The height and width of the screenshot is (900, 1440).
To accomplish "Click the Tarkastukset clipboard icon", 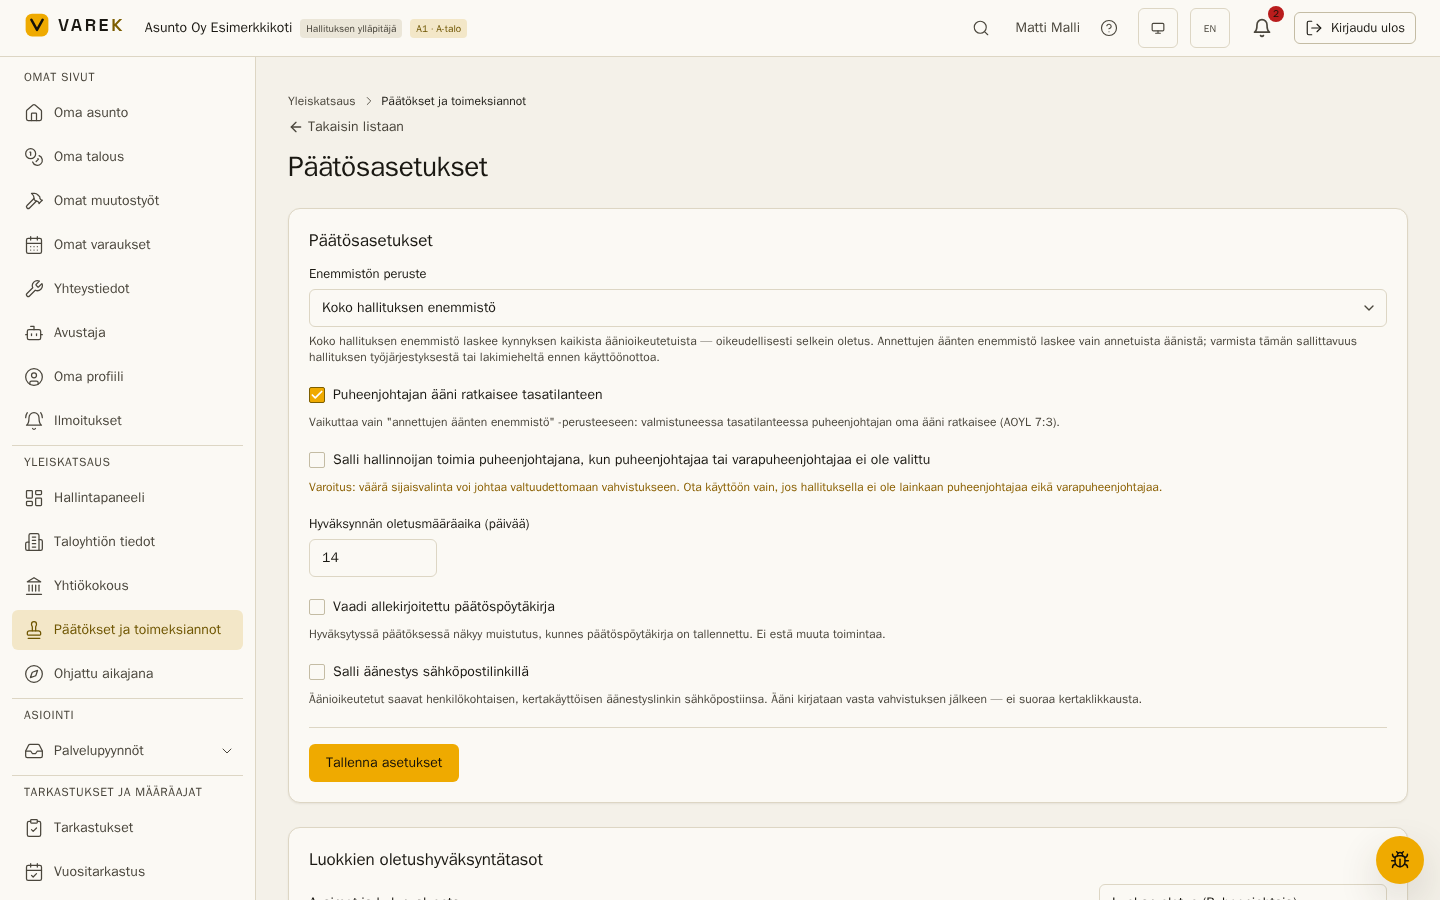I will (x=34, y=828).
